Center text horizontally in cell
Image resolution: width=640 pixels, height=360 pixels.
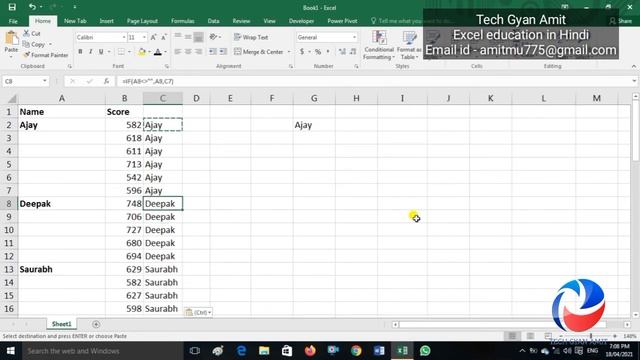(x=188, y=52)
